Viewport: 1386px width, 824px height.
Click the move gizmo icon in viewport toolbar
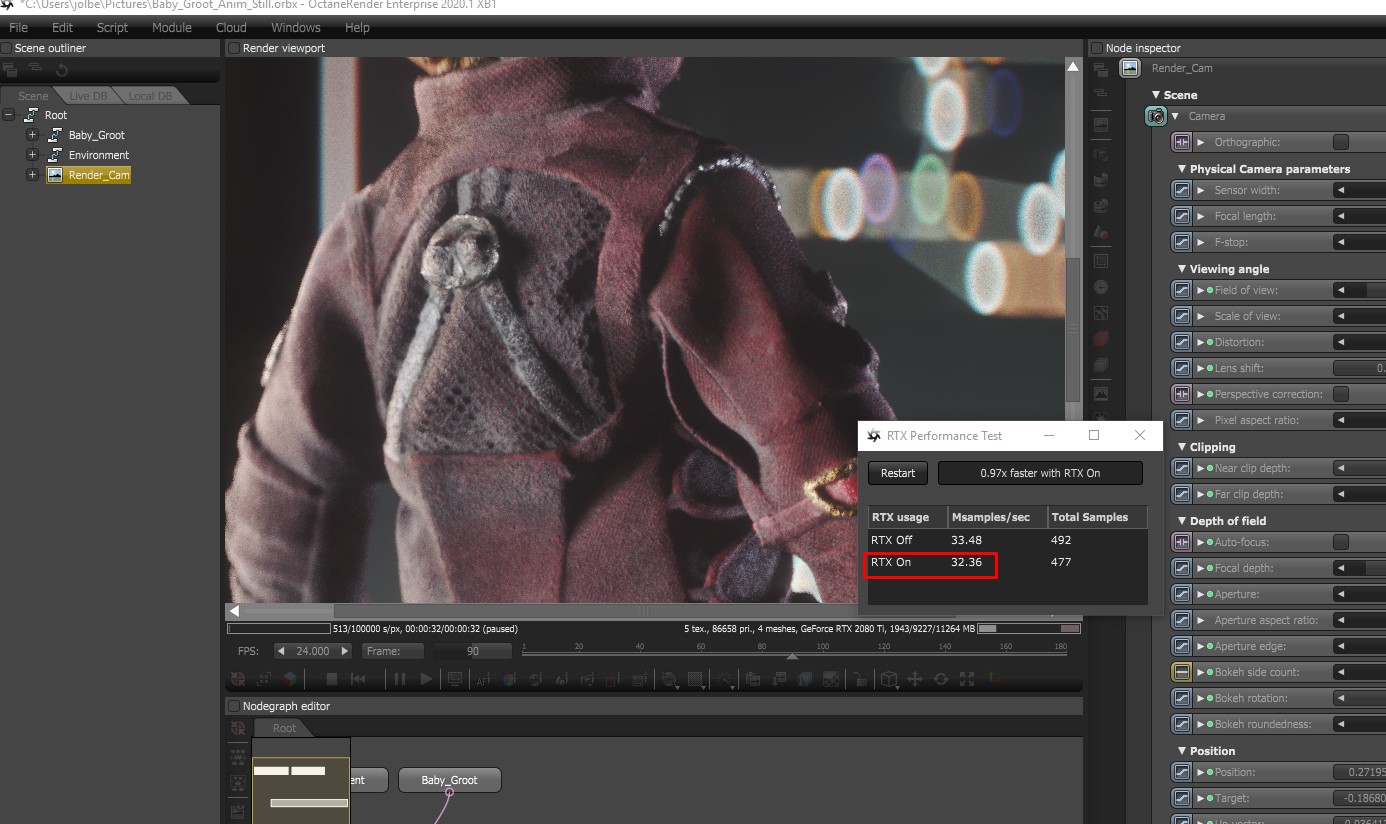click(x=914, y=679)
